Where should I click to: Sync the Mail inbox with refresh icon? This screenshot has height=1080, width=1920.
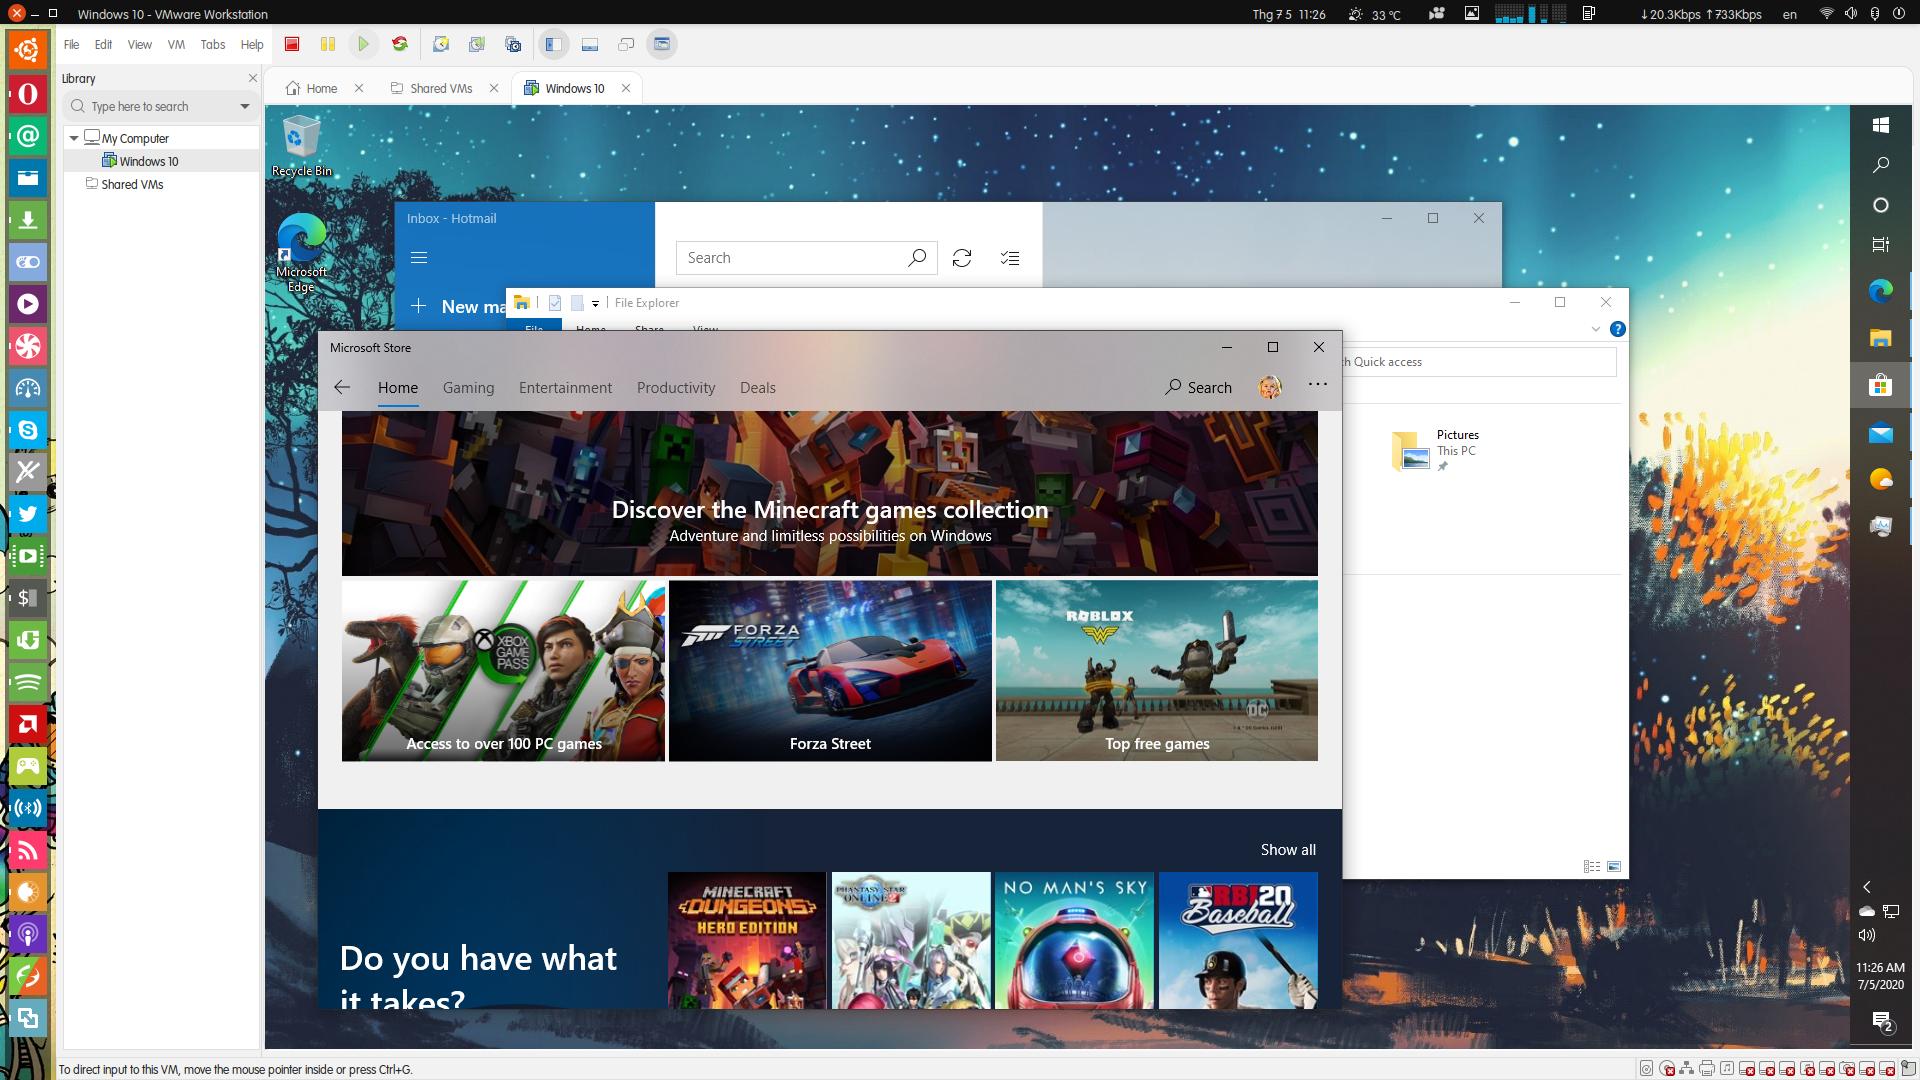click(962, 258)
